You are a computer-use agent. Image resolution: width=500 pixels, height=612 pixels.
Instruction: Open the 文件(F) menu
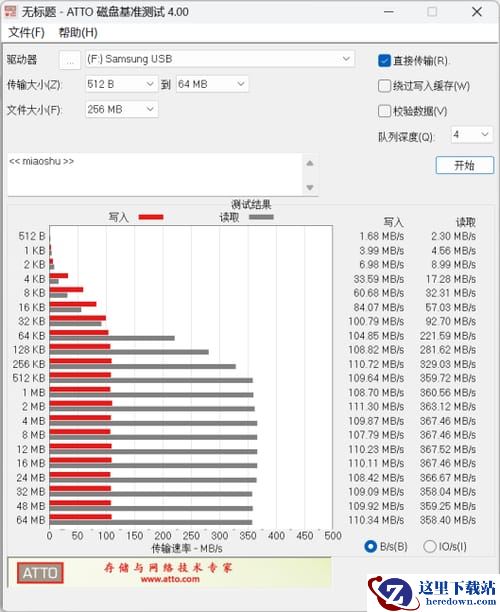tap(27, 32)
